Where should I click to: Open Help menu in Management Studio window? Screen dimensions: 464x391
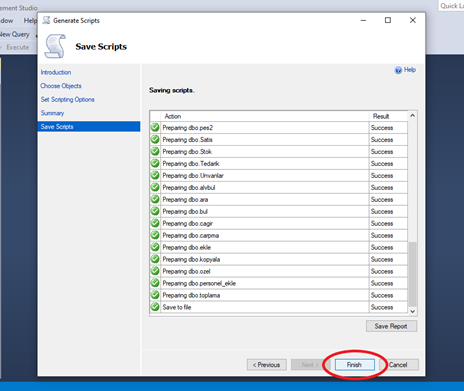30,21
